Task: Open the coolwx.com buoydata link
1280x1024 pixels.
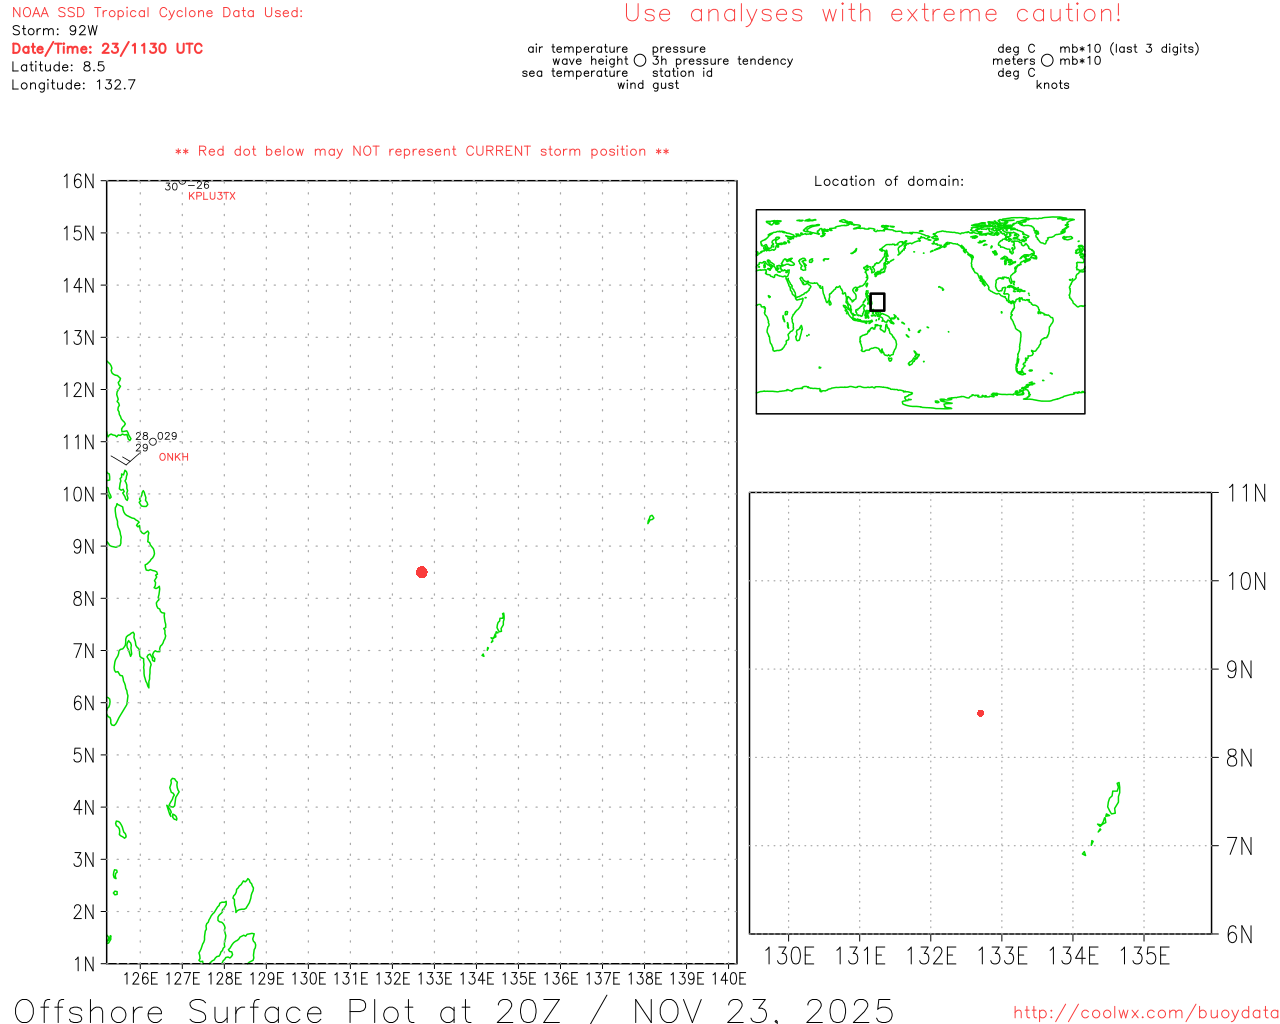Action: (x=1145, y=1013)
